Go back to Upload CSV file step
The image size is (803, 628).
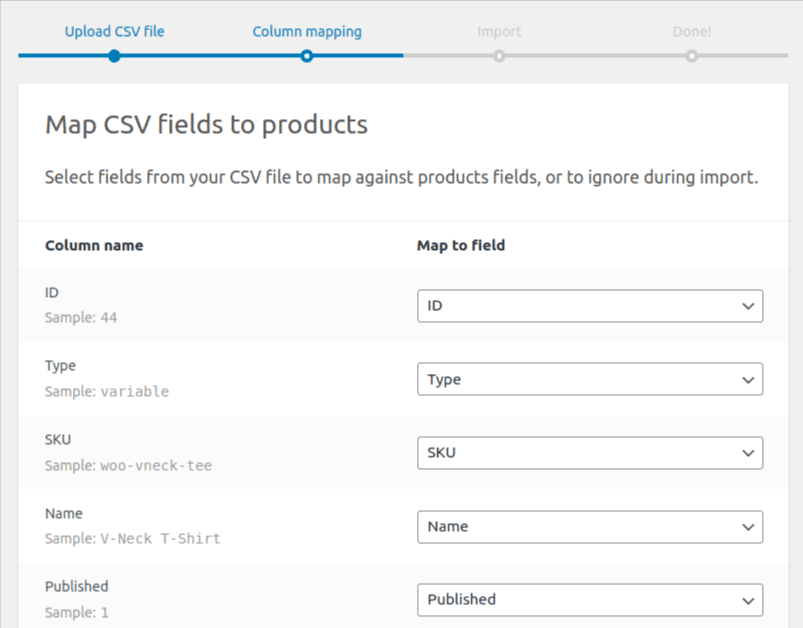(114, 31)
